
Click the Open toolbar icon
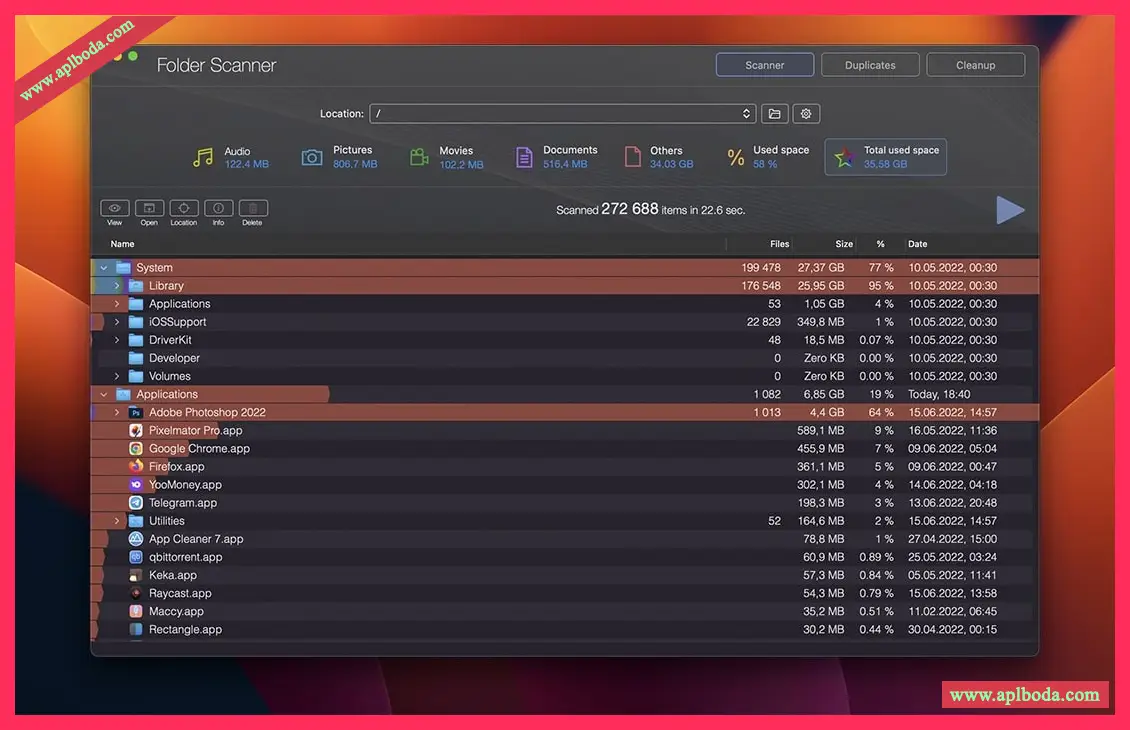pyautogui.click(x=149, y=208)
